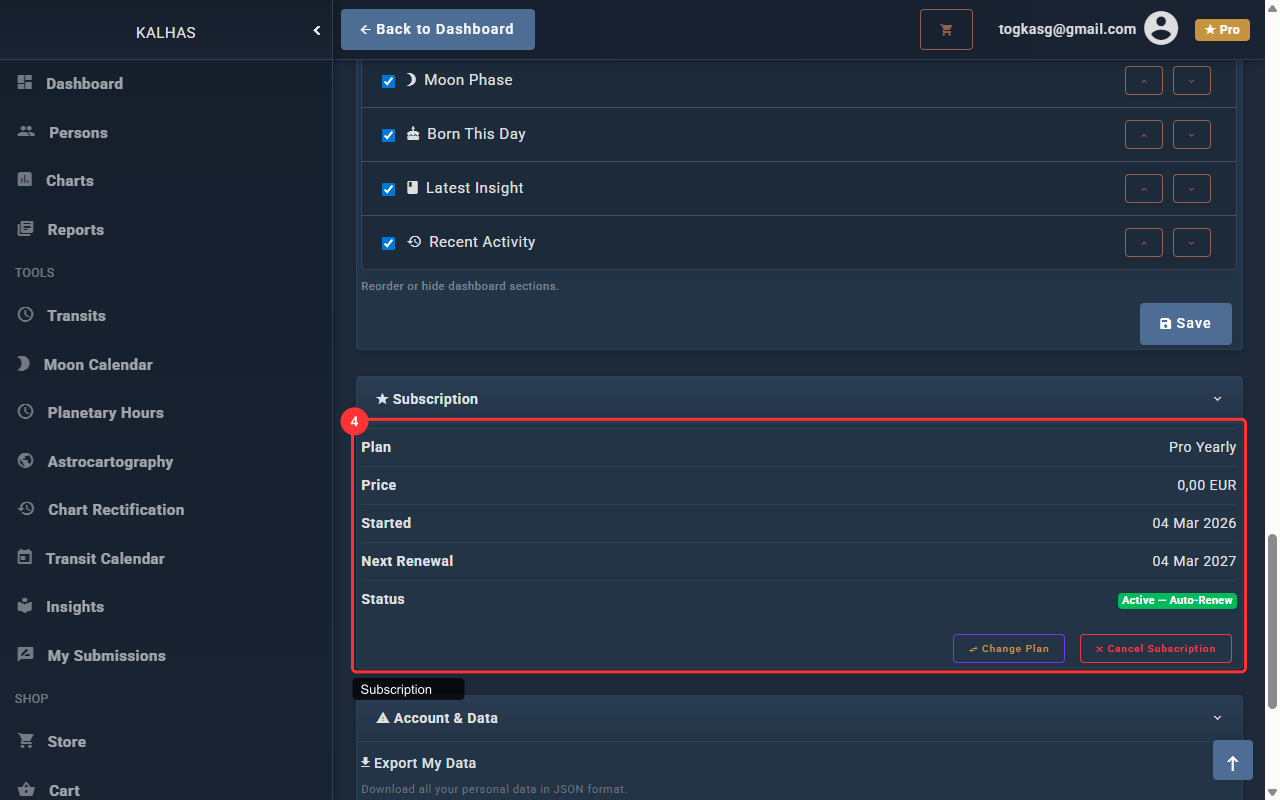Click the Cancel Subscription button

tap(1155, 649)
